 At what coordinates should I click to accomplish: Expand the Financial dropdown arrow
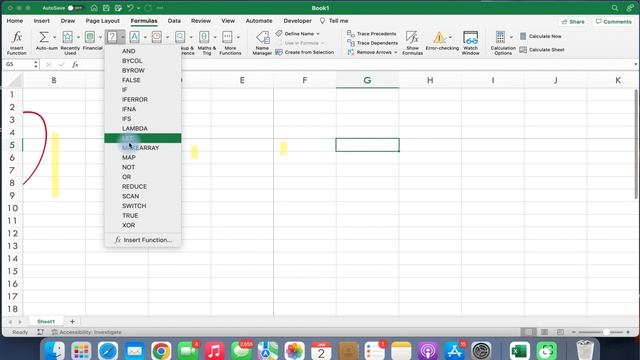100,37
